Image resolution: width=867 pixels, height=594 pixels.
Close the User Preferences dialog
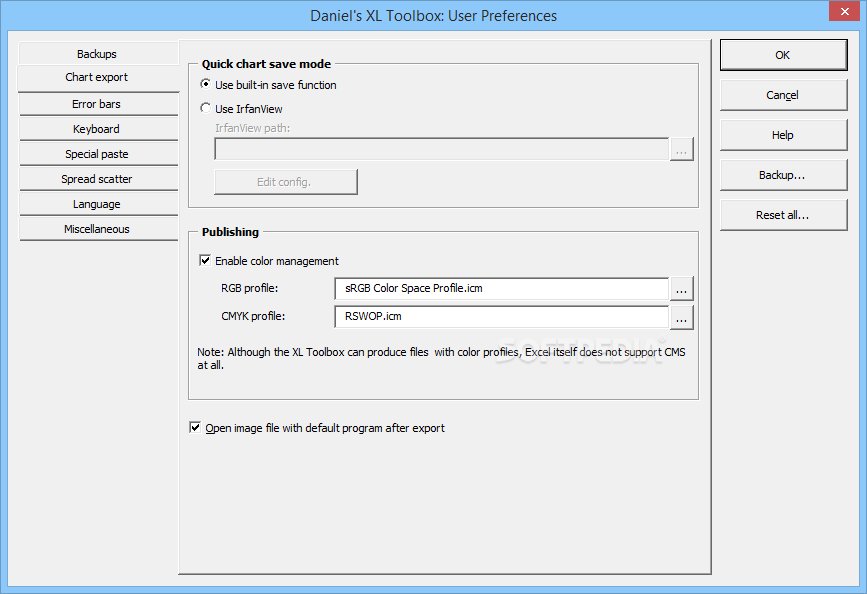click(844, 11)
